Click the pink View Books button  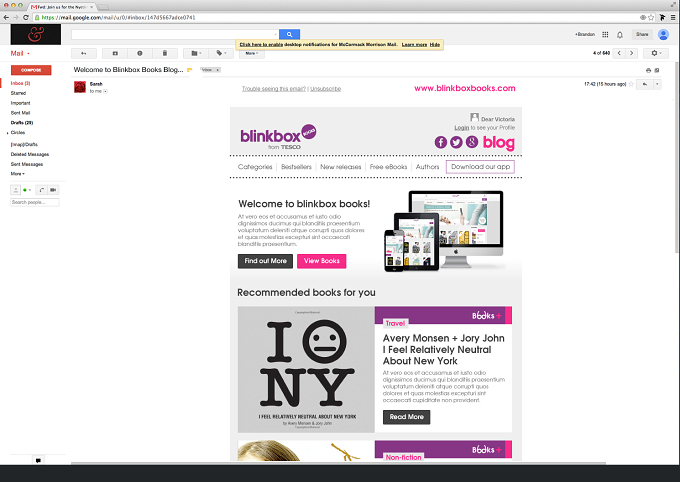[321, 261]
